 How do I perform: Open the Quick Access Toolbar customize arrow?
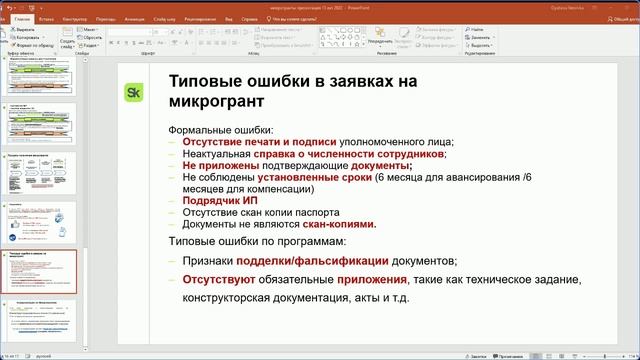41,8
